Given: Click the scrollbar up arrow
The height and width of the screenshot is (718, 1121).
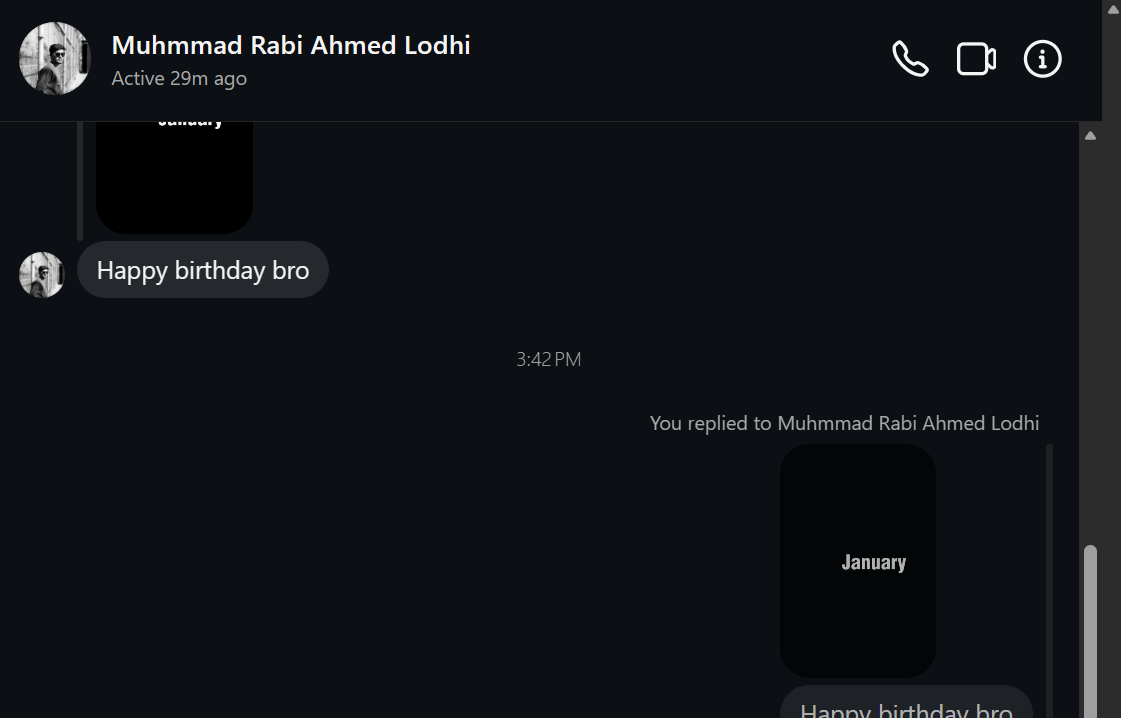Looking at the screenshot, I should [x=1090, y=135].
